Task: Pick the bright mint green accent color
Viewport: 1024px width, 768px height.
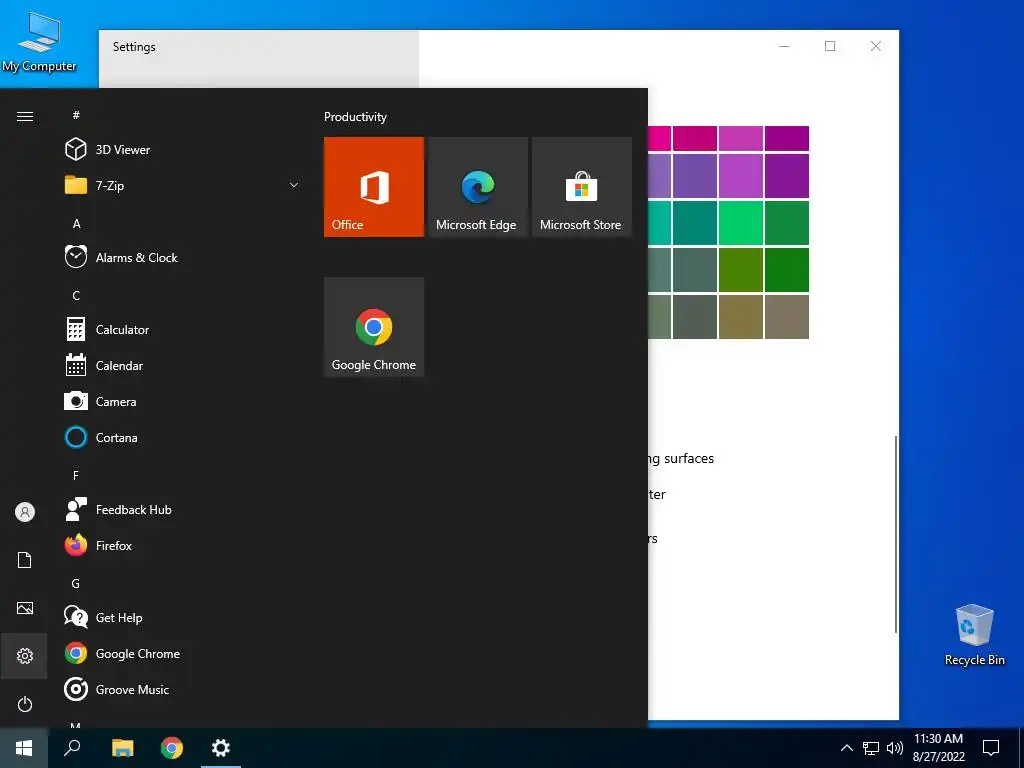Action: (x=741, y=223)
